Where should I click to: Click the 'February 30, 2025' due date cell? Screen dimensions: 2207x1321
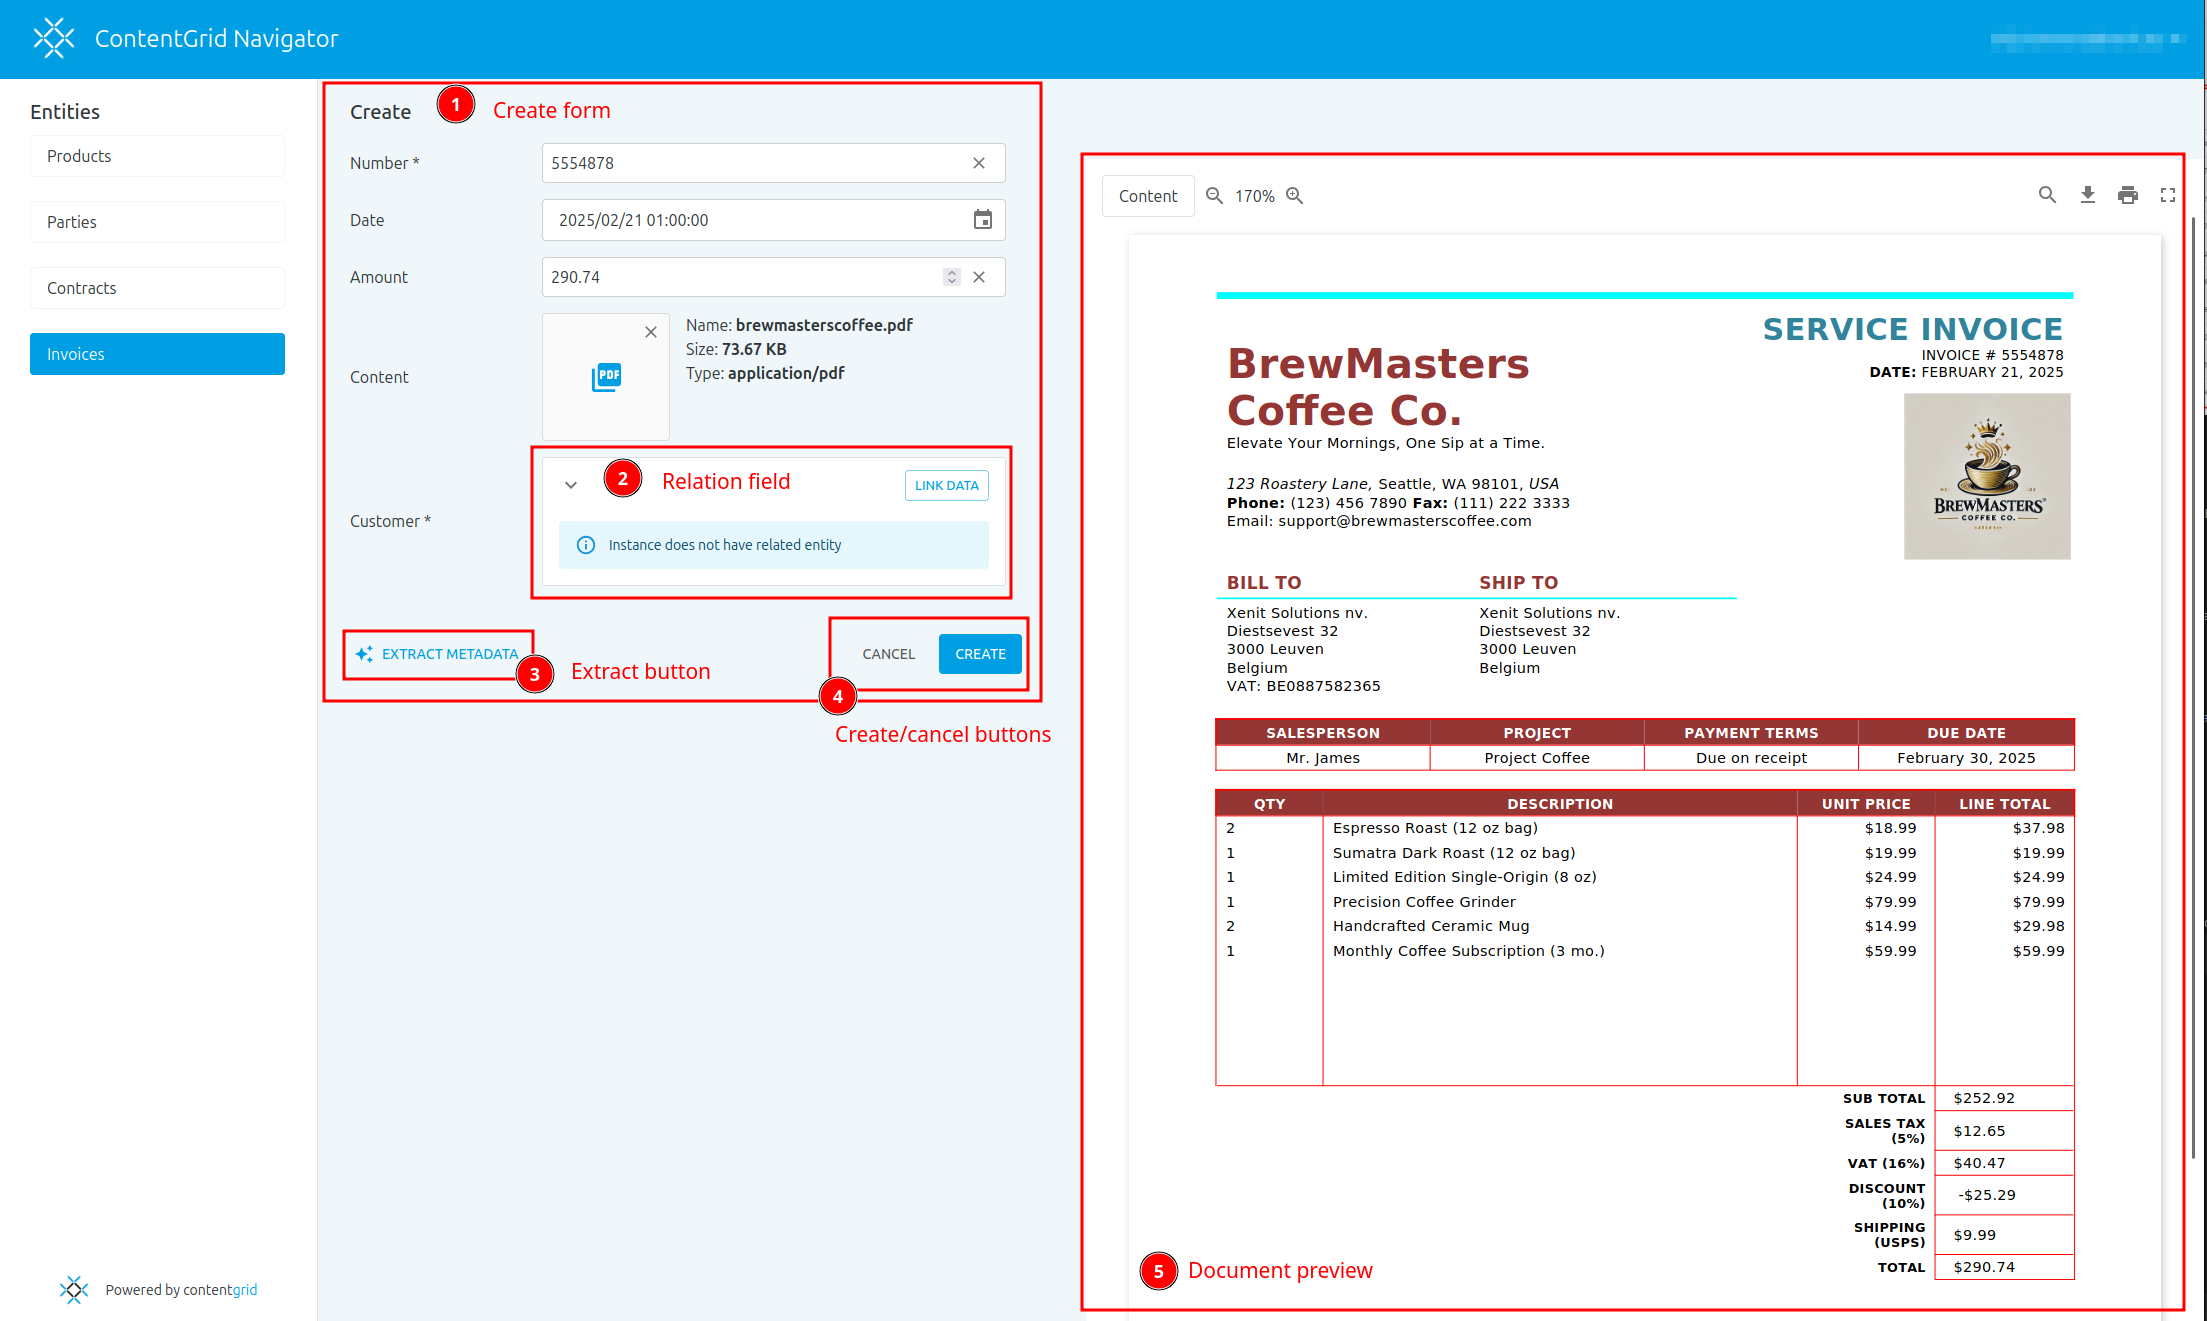click(x=1966, y=758)
